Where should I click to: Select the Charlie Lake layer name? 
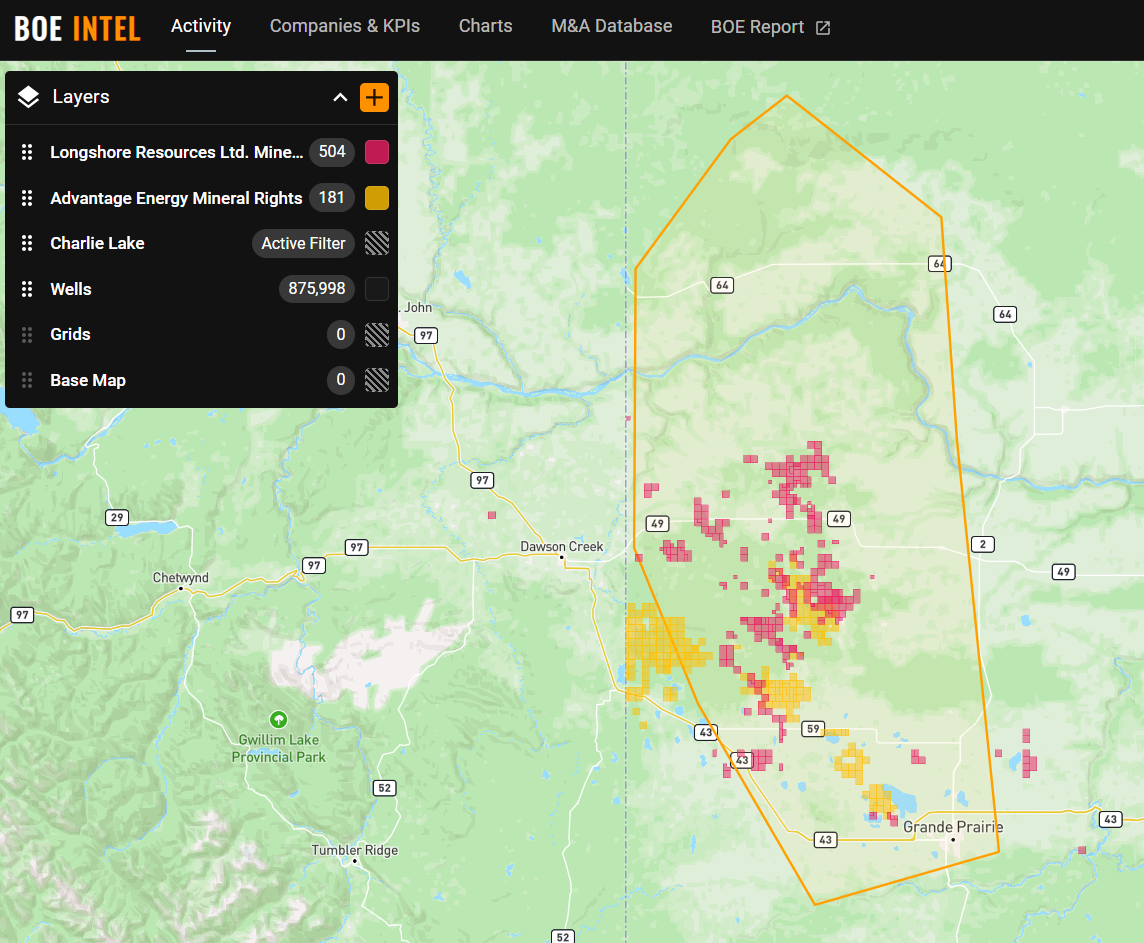pos(97,243)
